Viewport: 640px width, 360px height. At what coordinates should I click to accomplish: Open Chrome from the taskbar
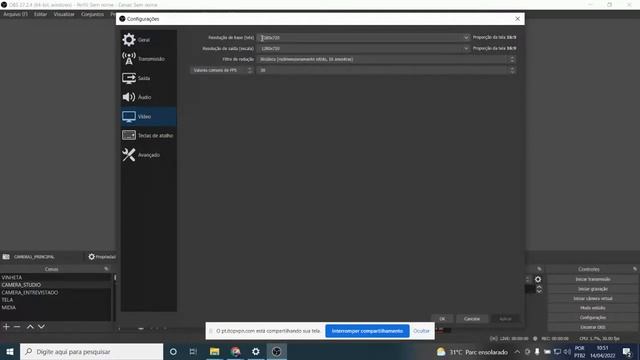click(x=236, y=352)
